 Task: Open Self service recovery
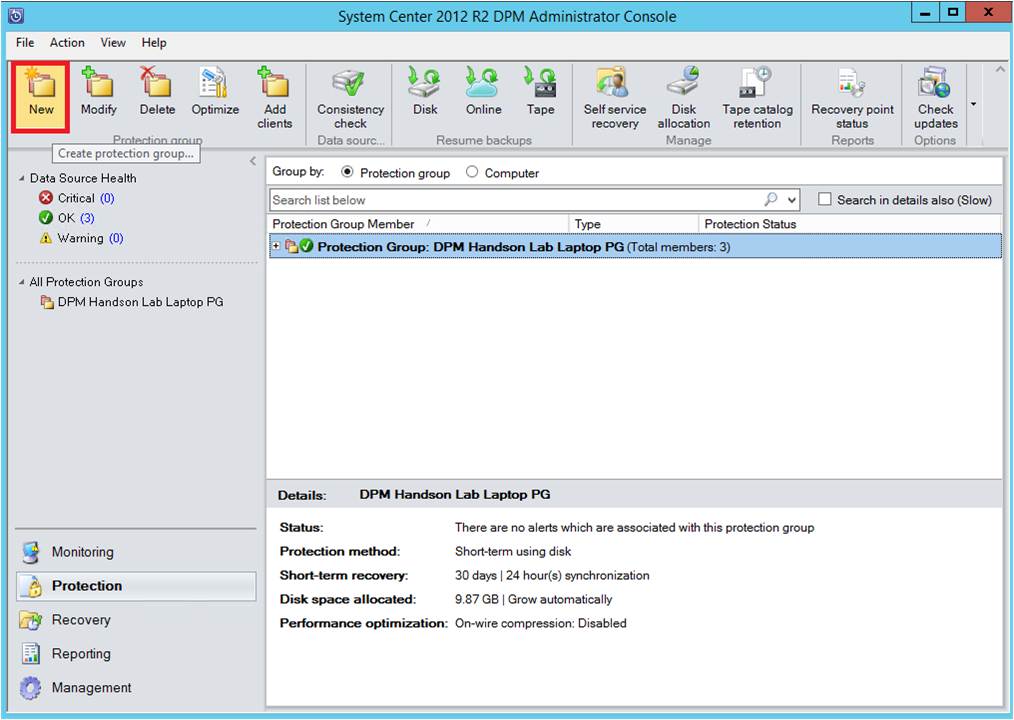click(x=613, y=95)
